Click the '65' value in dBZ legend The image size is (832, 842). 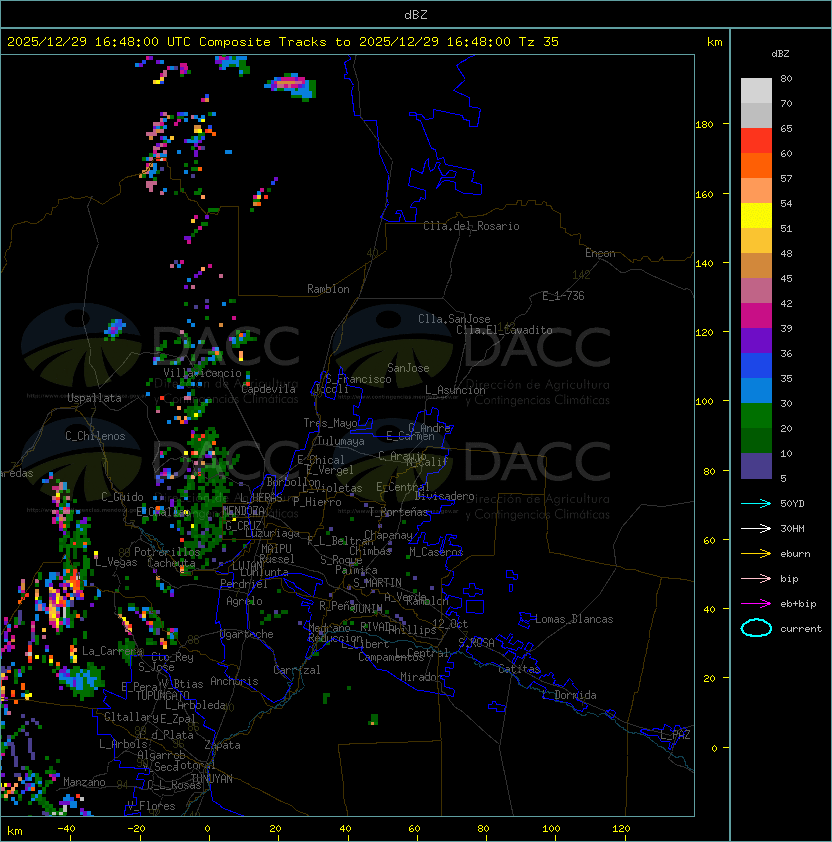pyautogui.click(x=786, y=128)
